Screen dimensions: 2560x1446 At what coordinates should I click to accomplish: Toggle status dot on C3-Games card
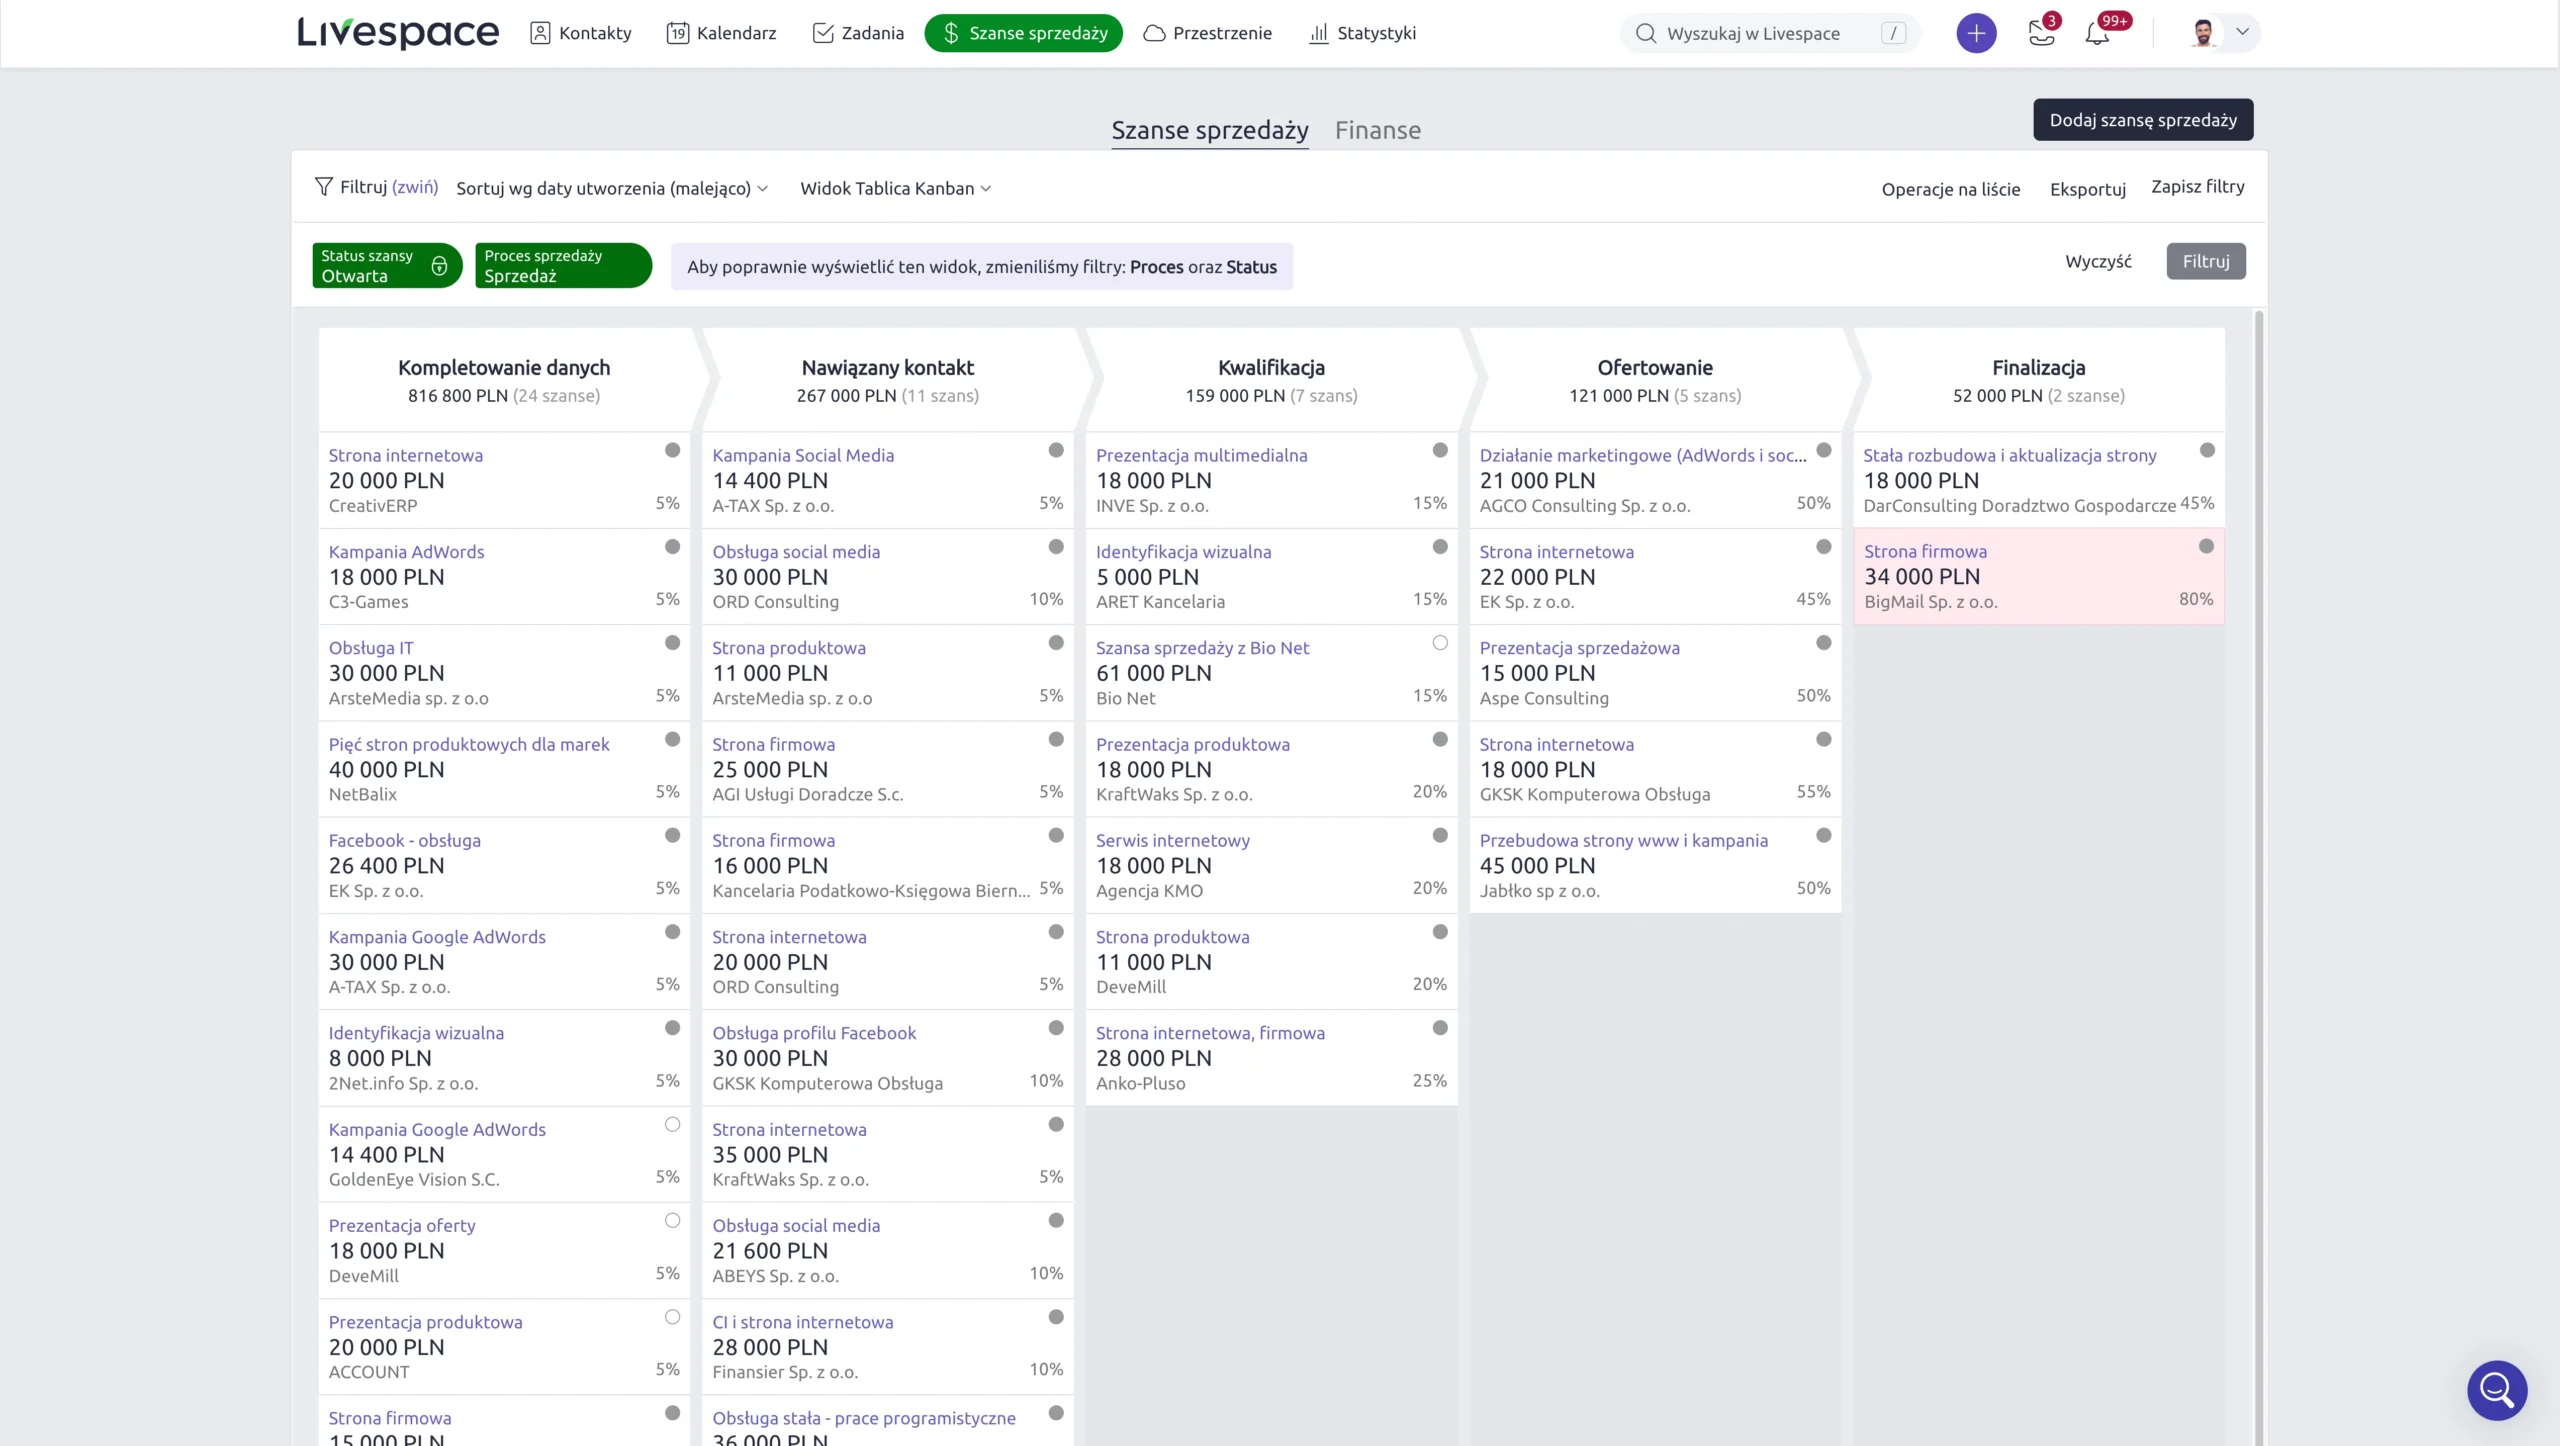[672, 547]
